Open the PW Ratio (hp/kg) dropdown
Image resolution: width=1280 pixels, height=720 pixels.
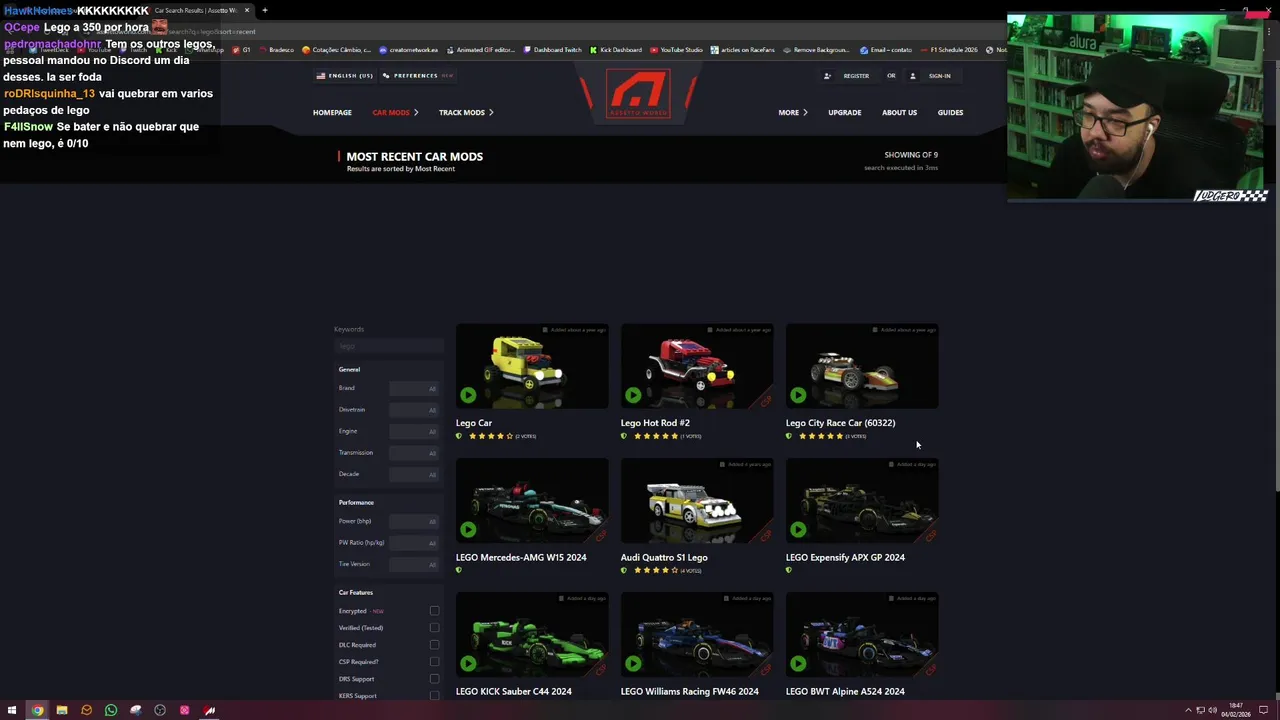tap(414, 543)
